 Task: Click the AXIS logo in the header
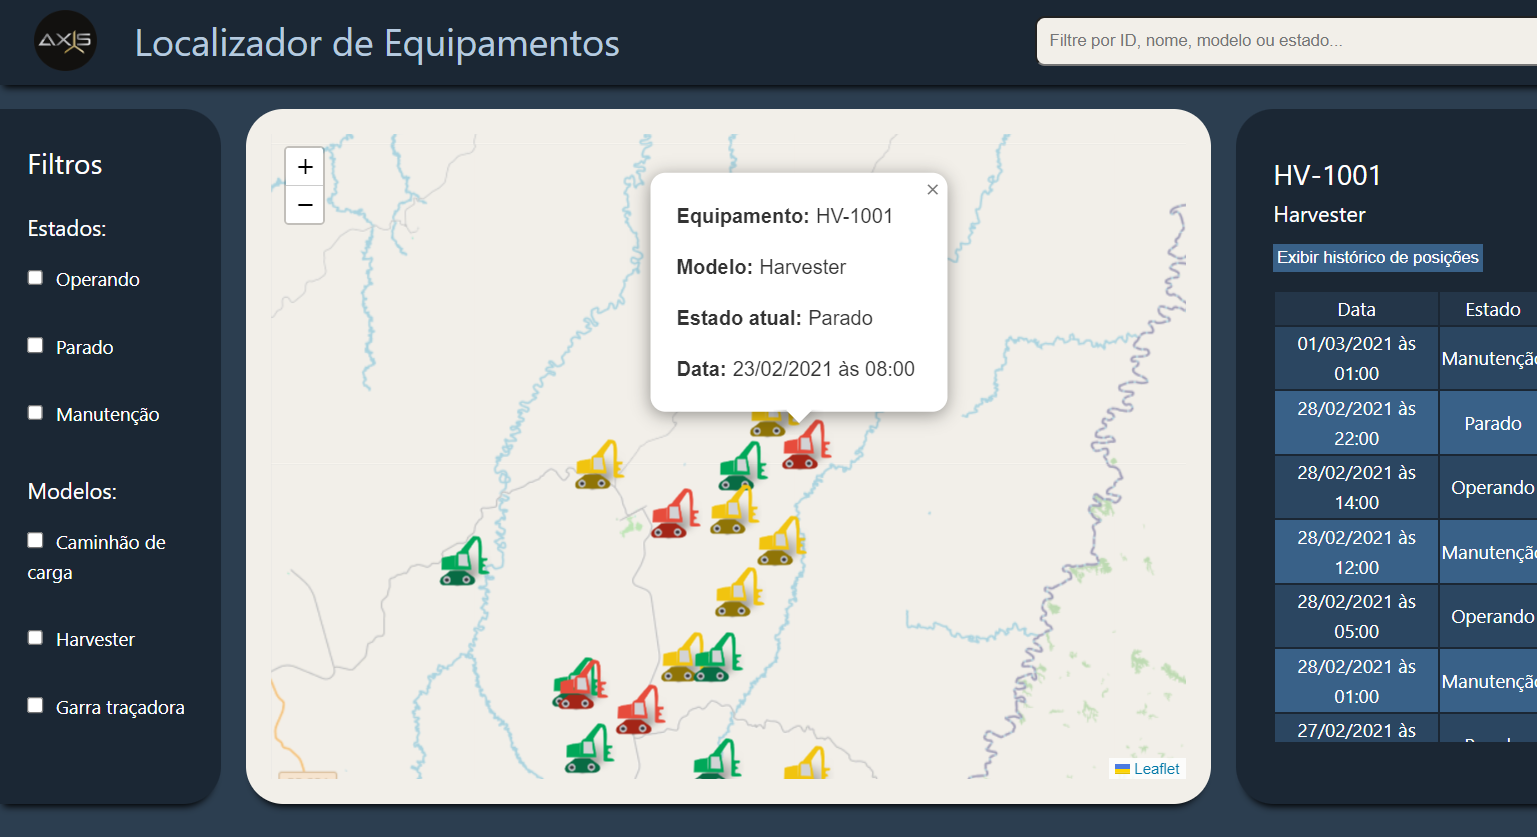[x=64, y=42]
